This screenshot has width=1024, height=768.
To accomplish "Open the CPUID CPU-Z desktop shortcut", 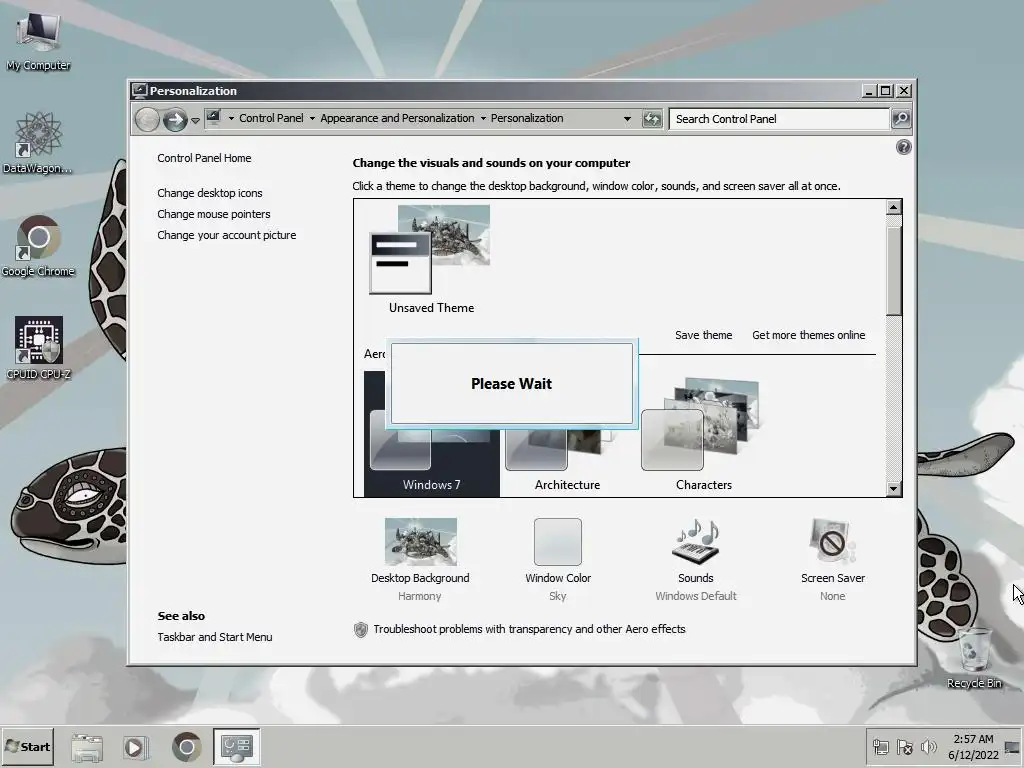I will 39,348.
